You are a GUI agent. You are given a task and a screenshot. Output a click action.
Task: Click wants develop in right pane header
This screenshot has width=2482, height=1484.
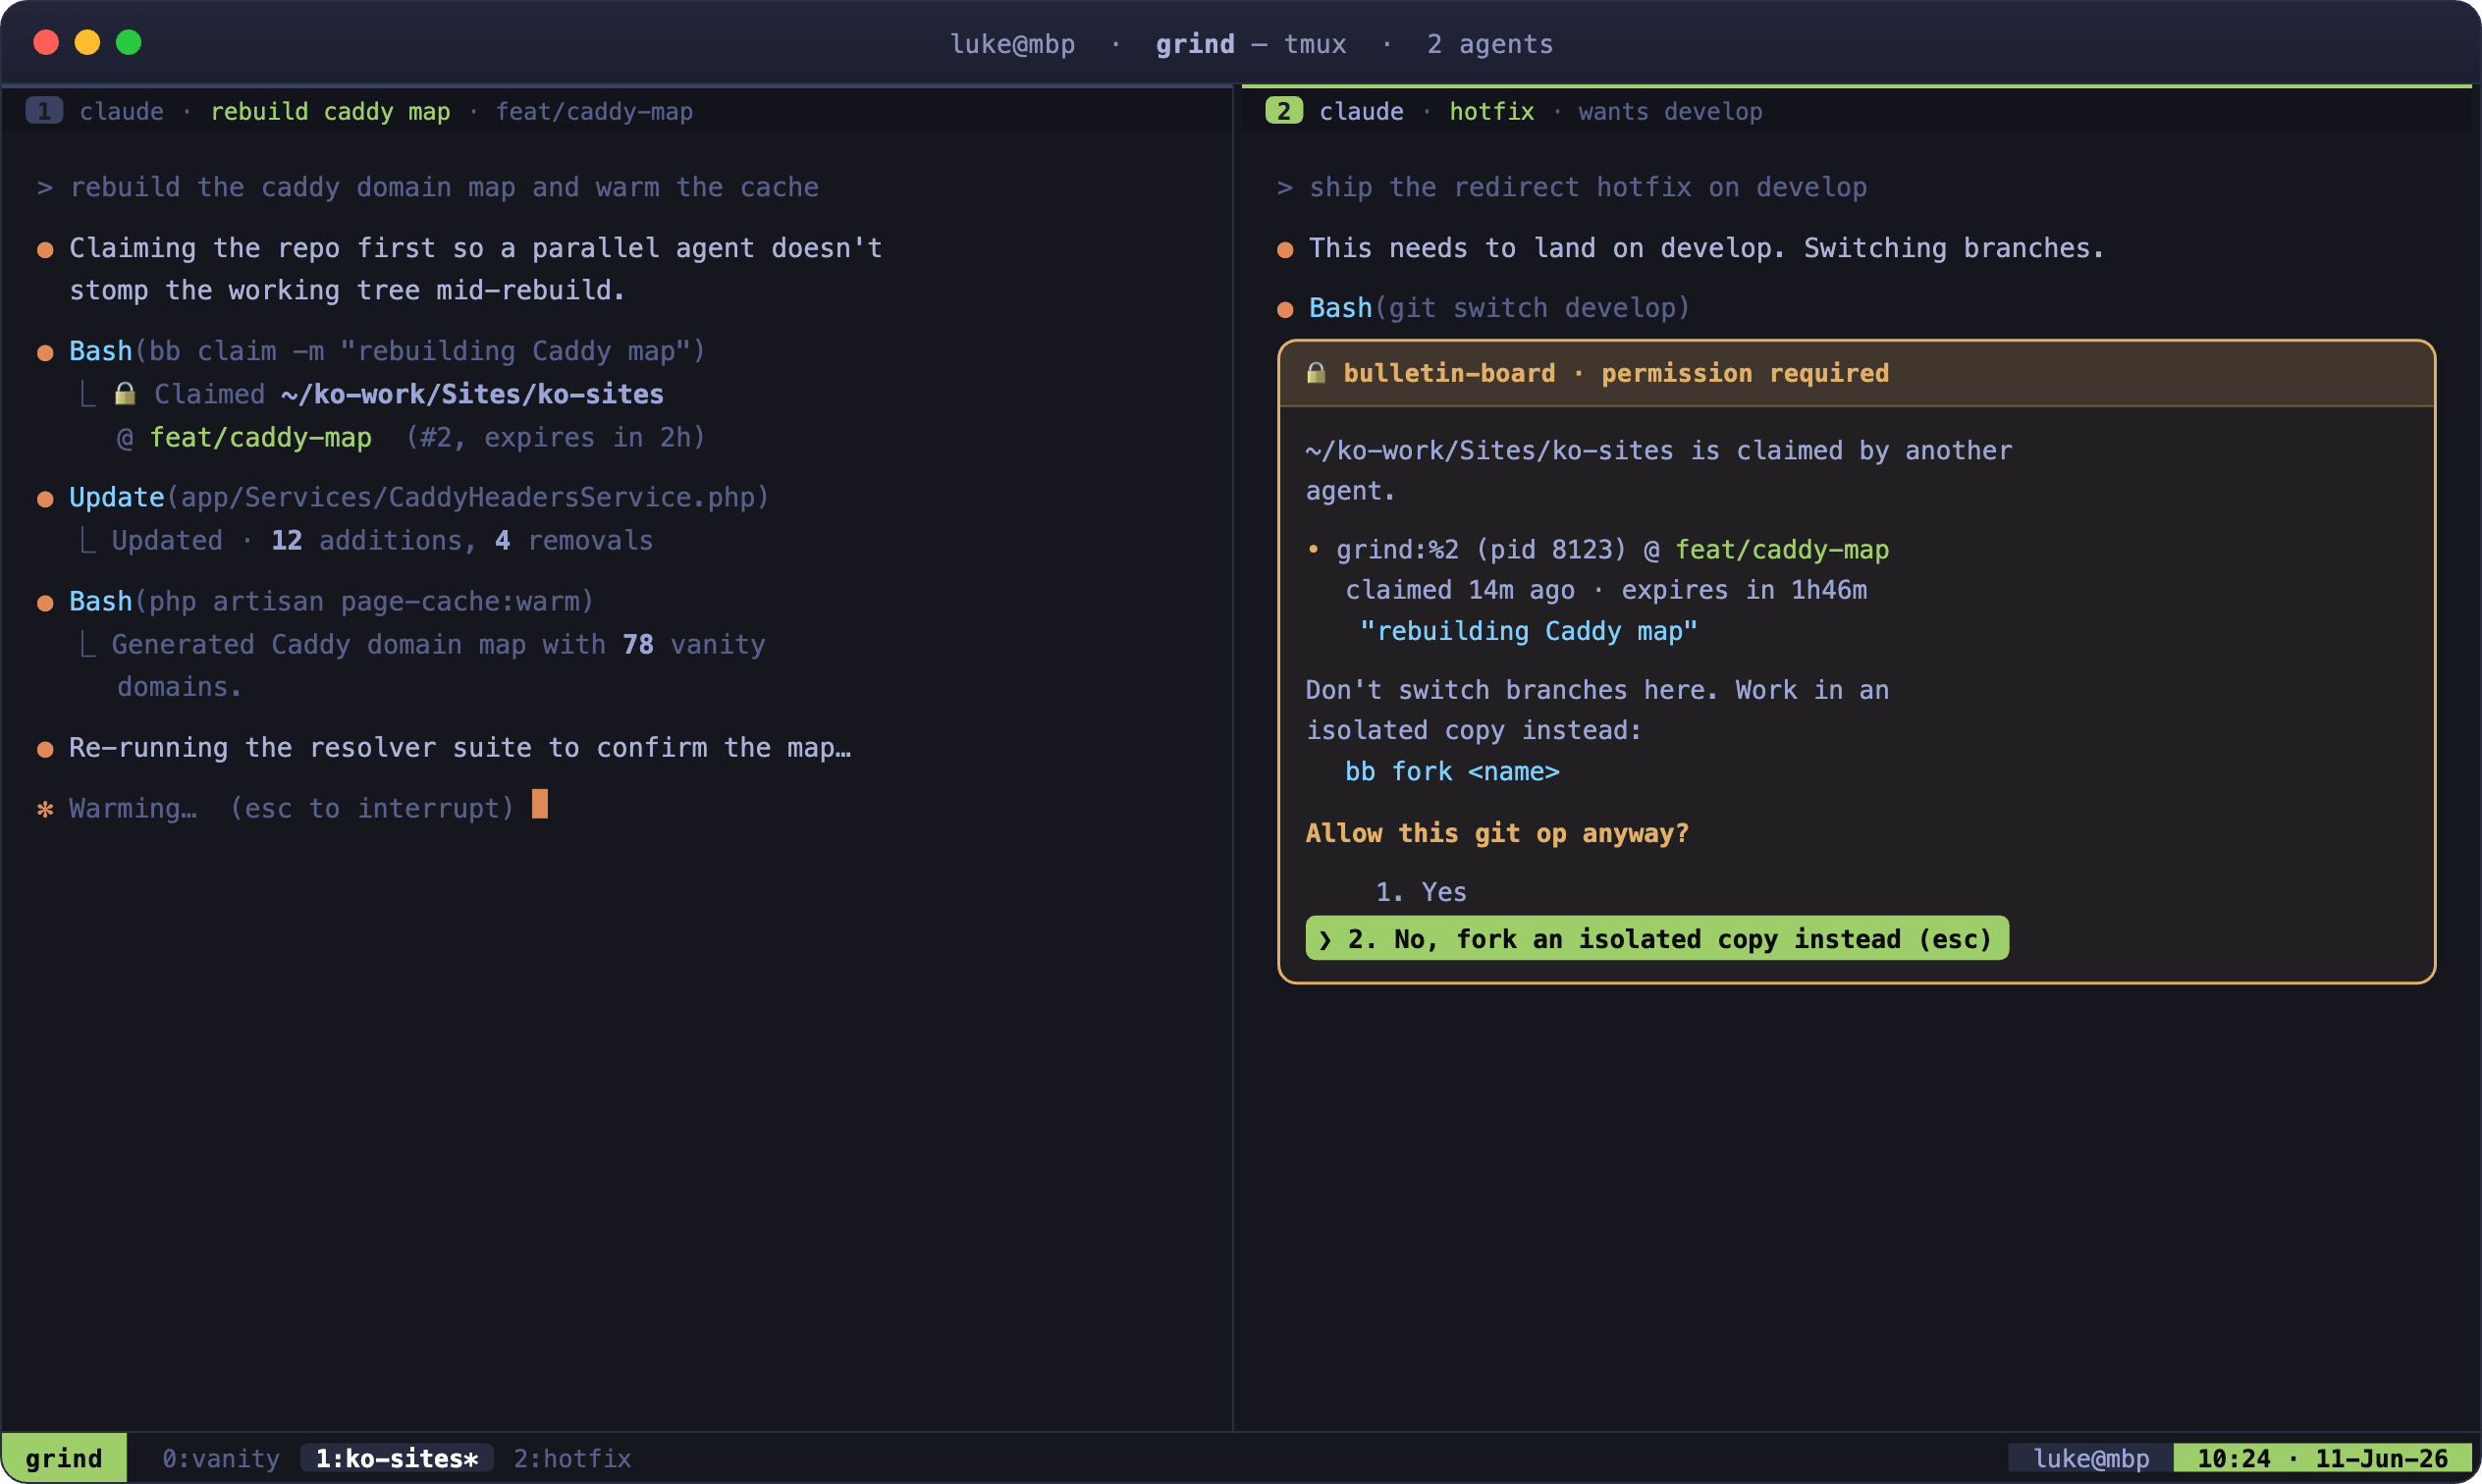tap(1670, 111)
